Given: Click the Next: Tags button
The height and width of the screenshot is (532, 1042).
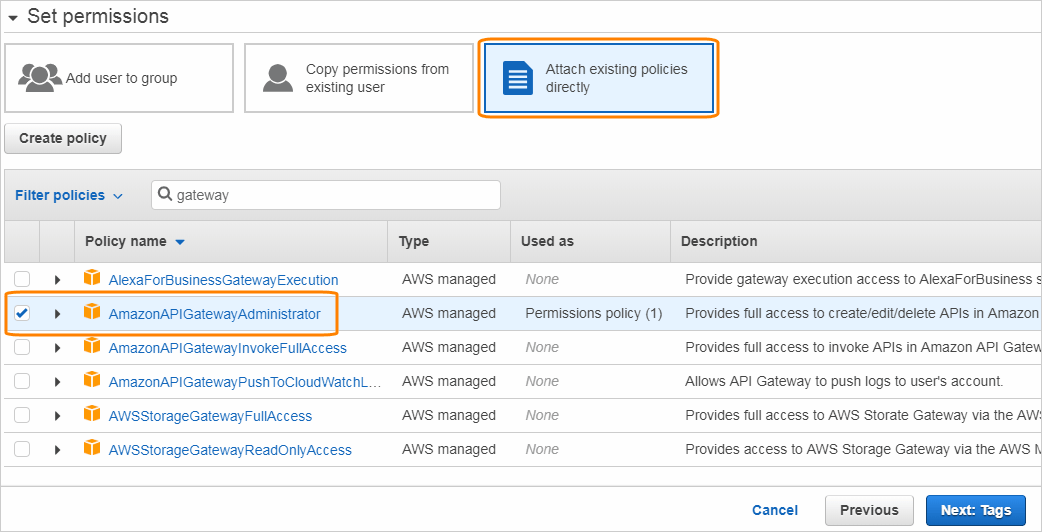Looking at the screenshot, I should coord(975,510).
